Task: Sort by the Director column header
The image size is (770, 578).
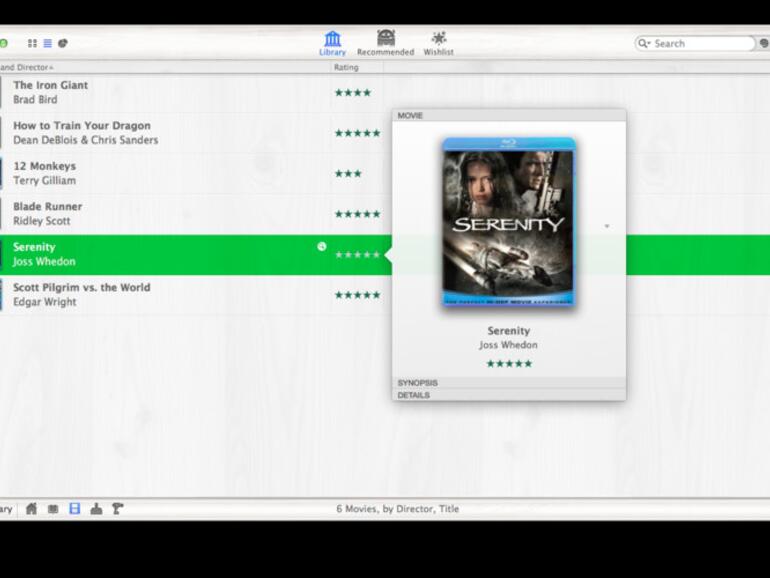Action: 26,67
